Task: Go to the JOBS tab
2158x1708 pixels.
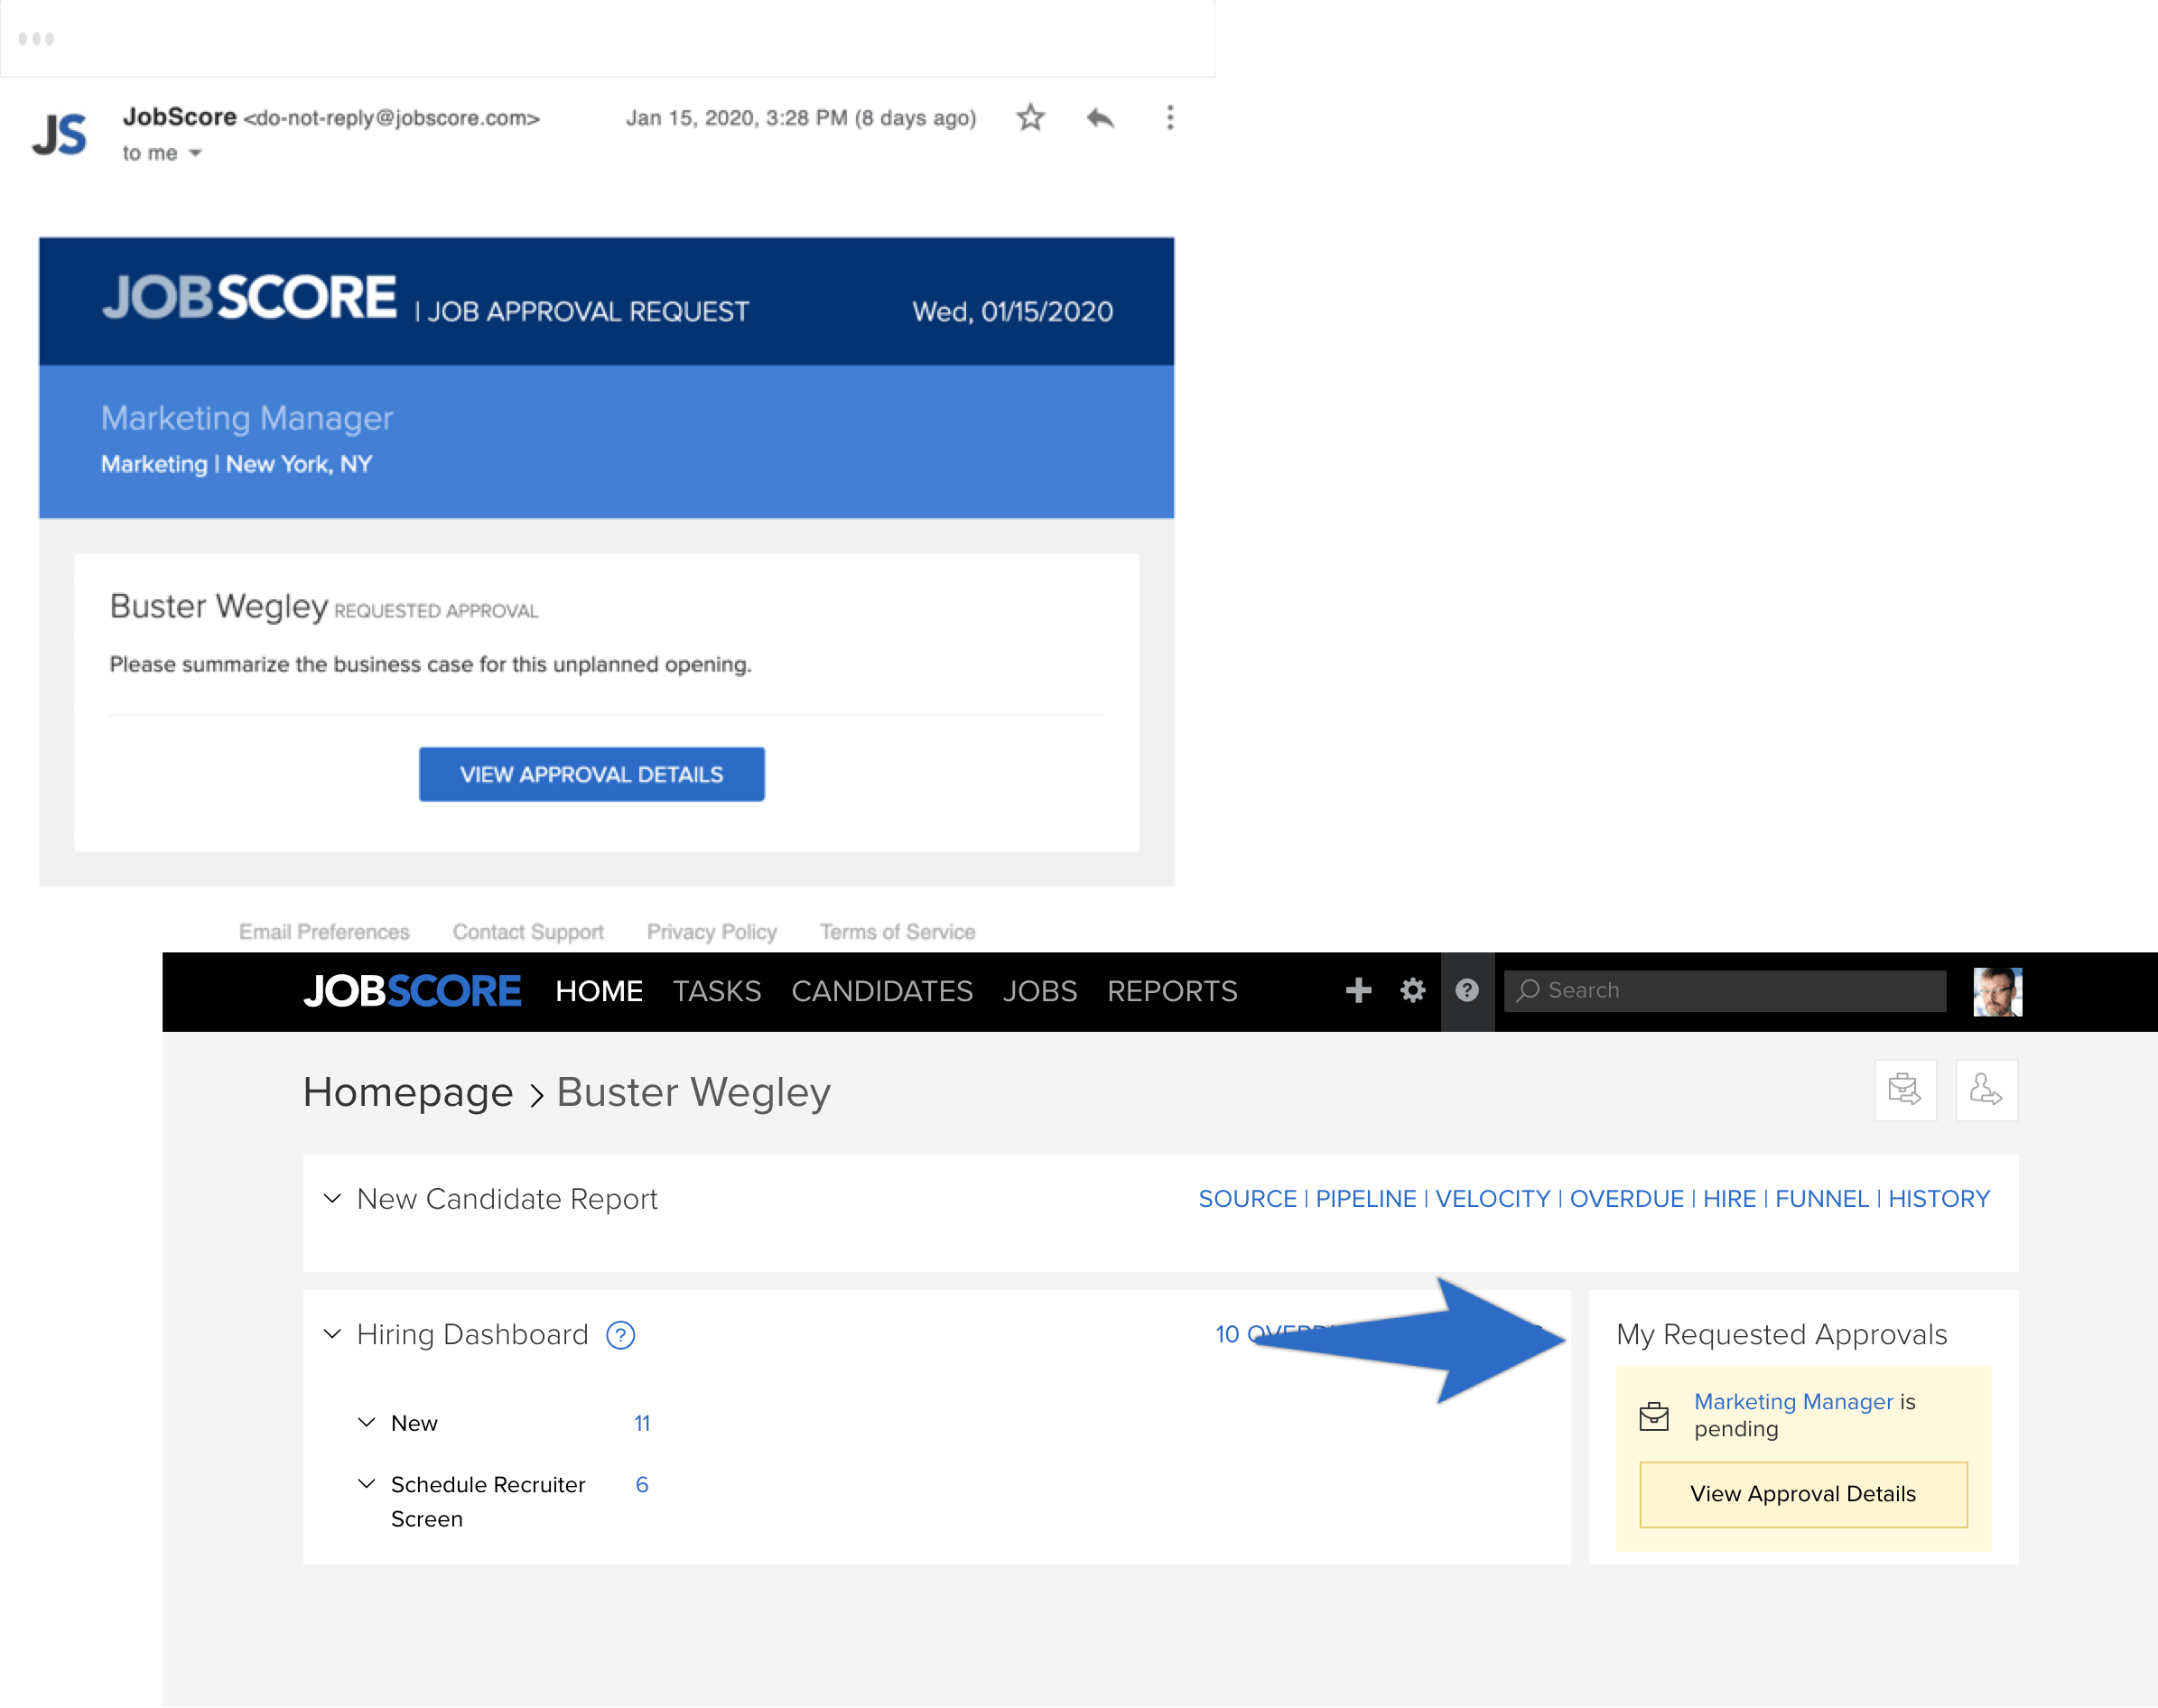Action: coord(1040,991)
